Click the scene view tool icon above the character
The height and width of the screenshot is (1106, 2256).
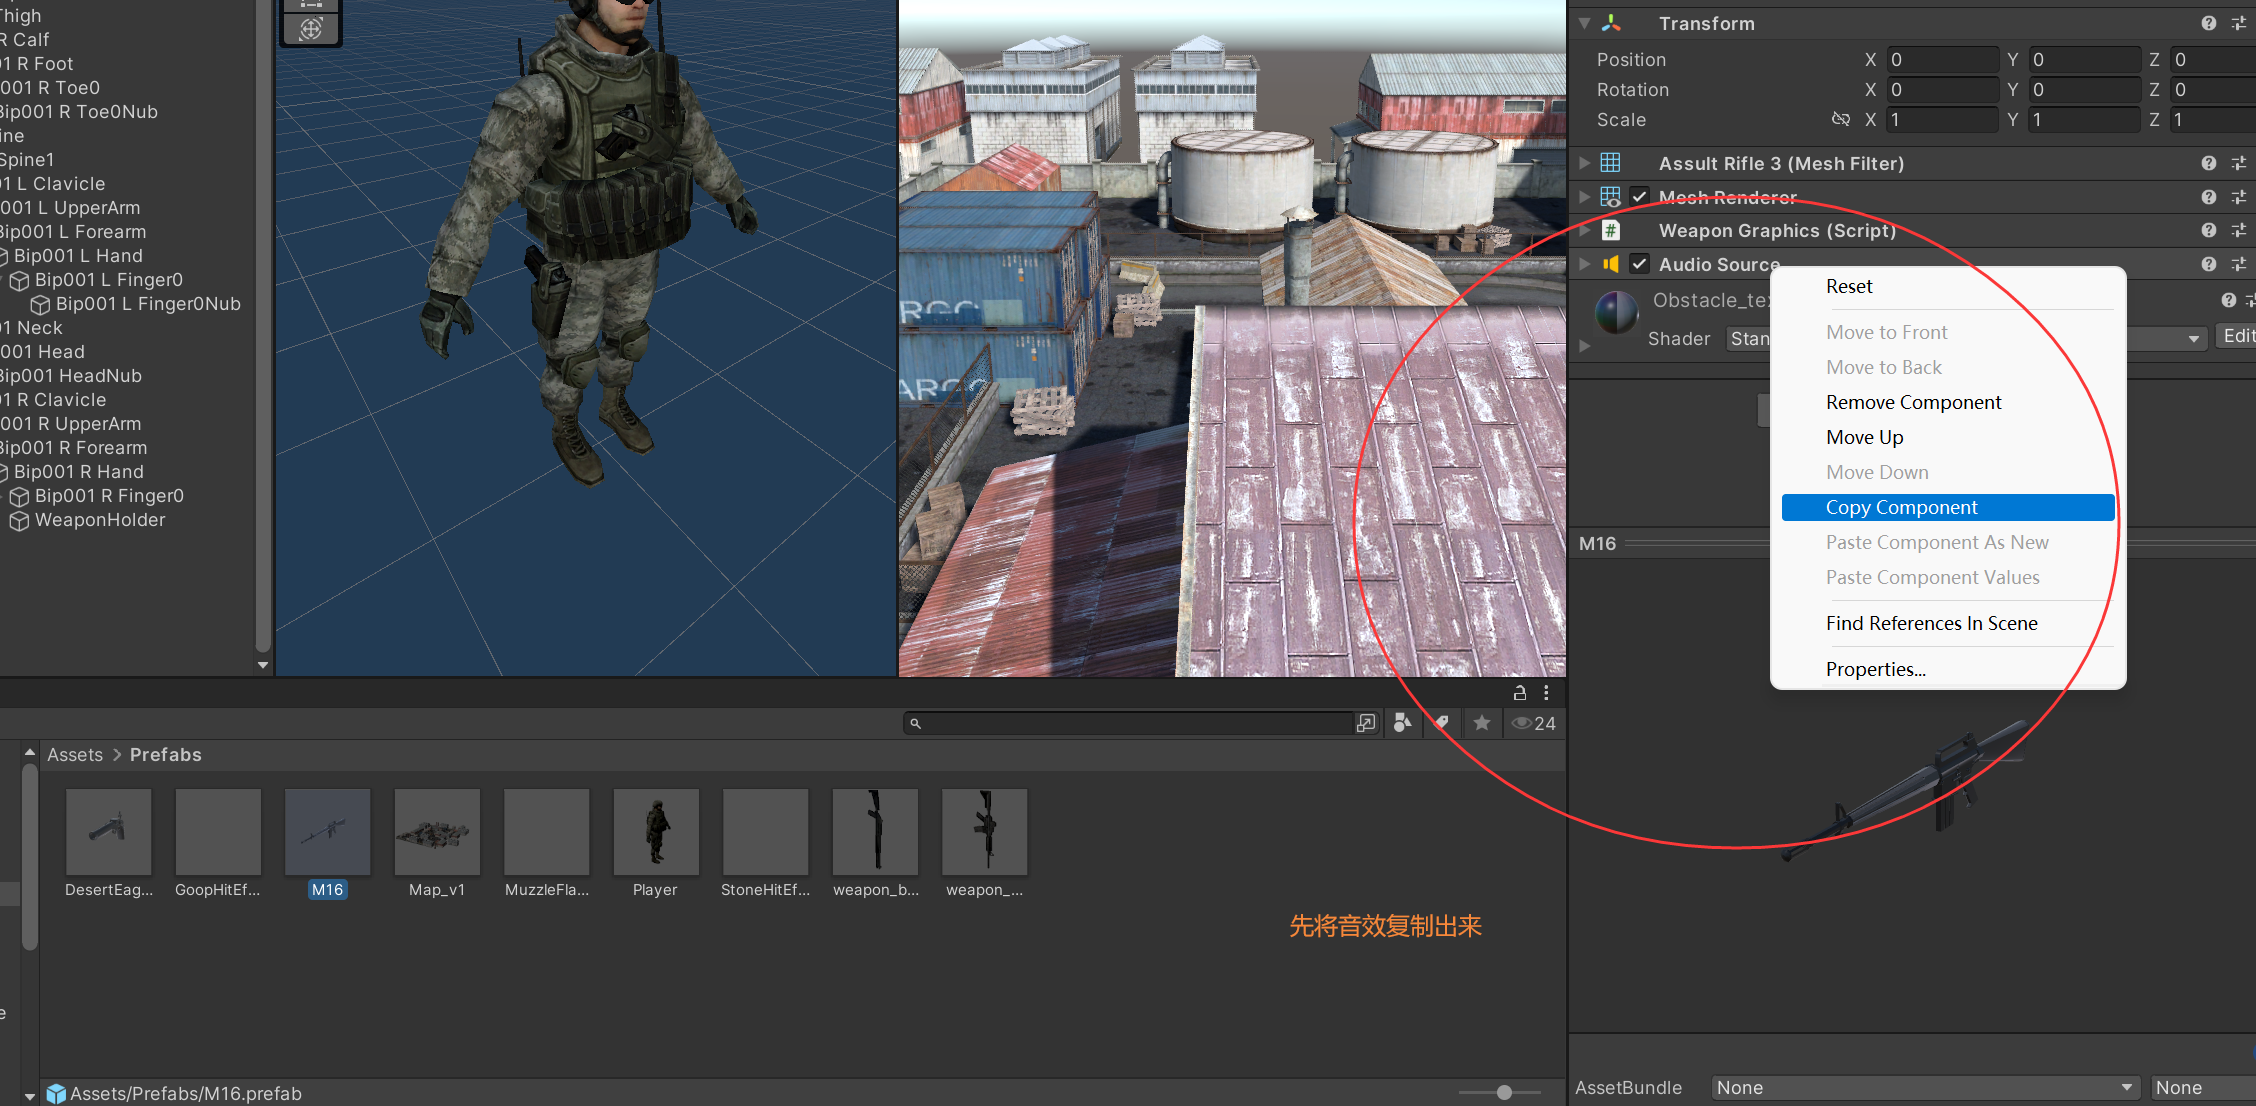pos(311,29)
